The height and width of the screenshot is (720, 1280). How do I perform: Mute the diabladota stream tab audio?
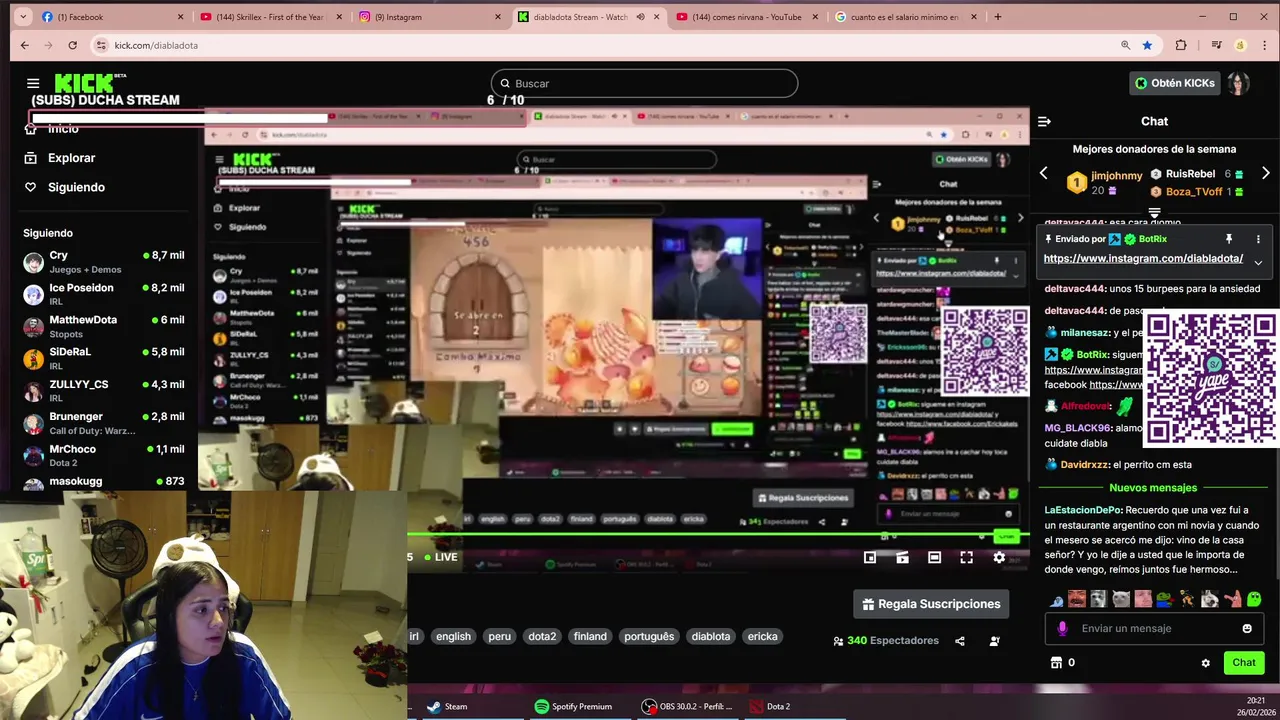(640, 17)
